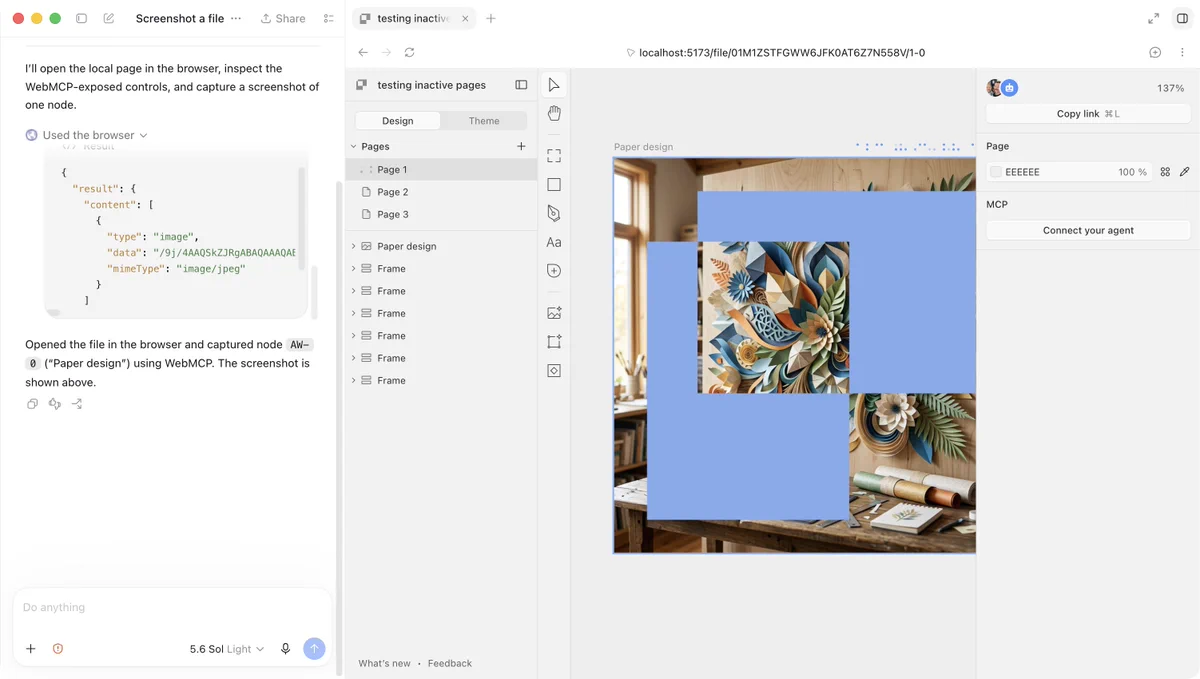Add a new page with the plus icon

(x=521, y=146)
